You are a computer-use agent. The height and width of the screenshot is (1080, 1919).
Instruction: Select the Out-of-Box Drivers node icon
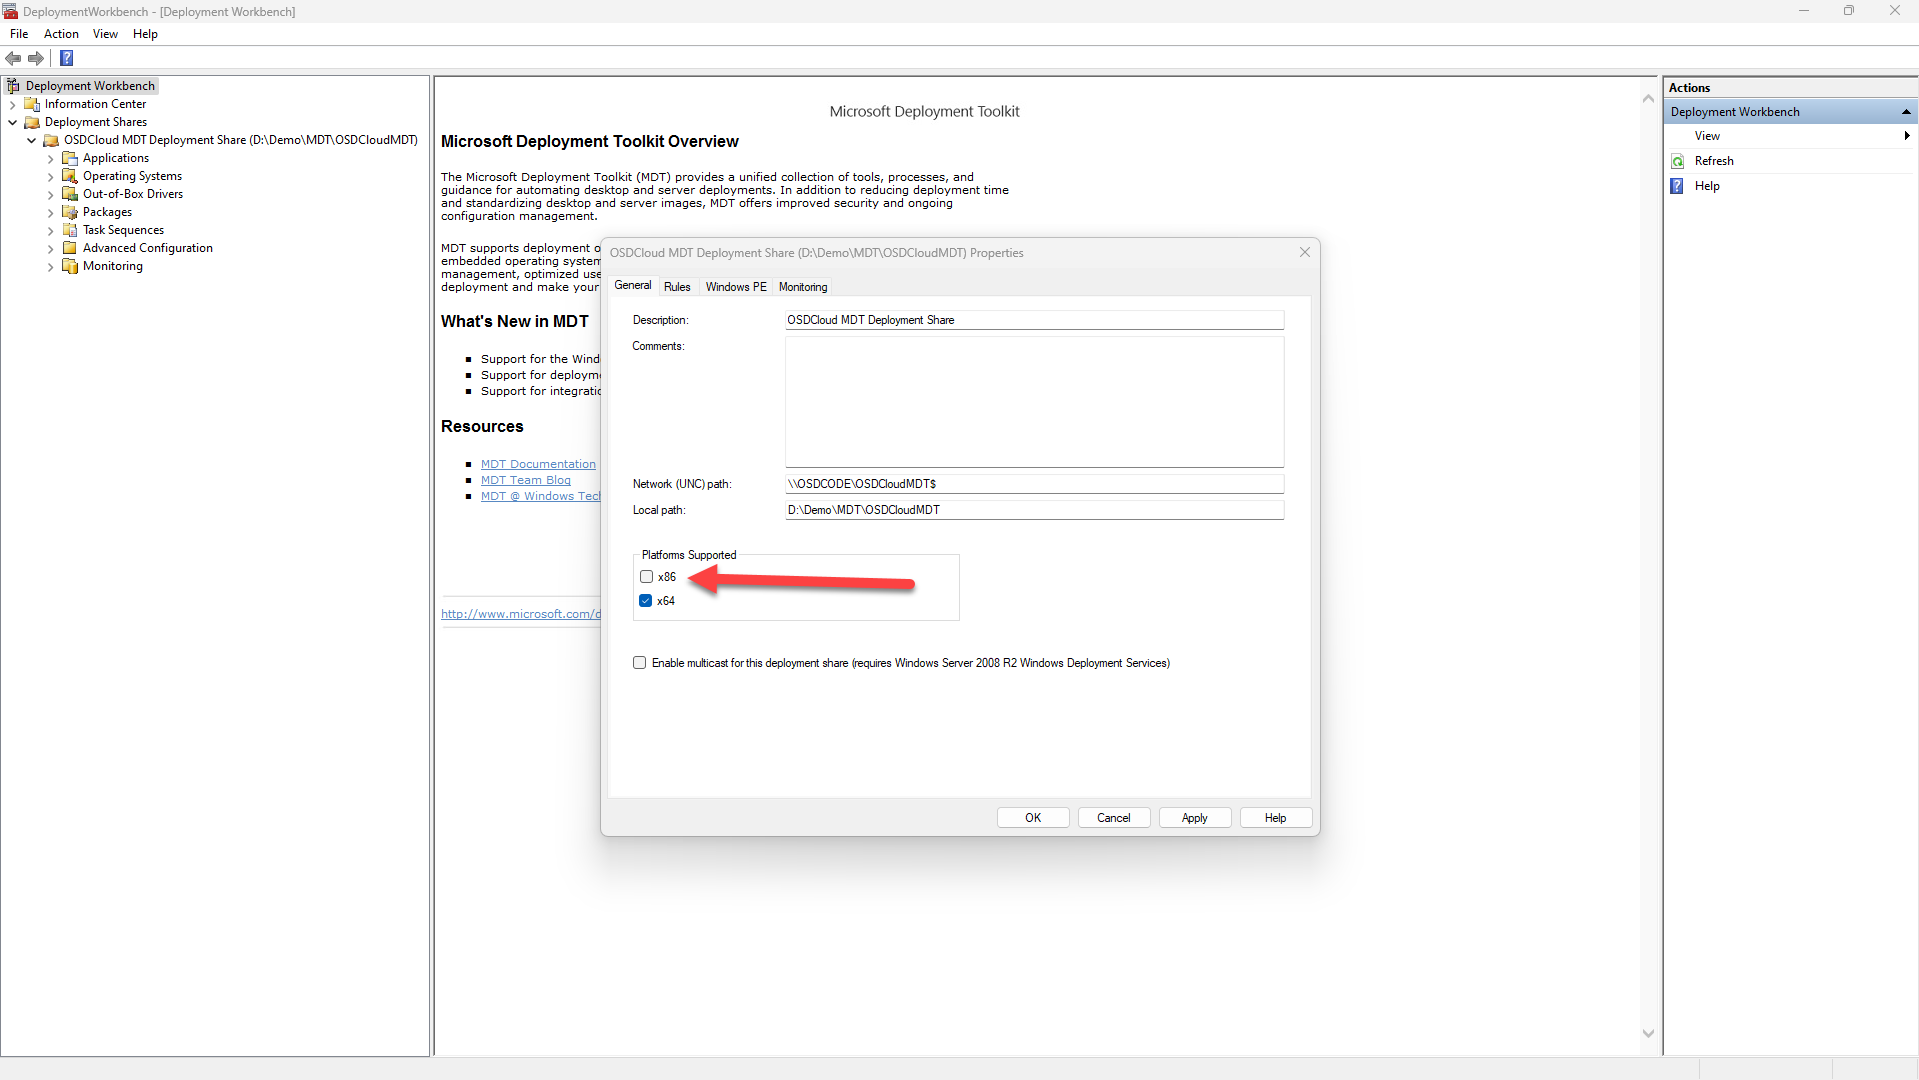[x=70, y=194]
